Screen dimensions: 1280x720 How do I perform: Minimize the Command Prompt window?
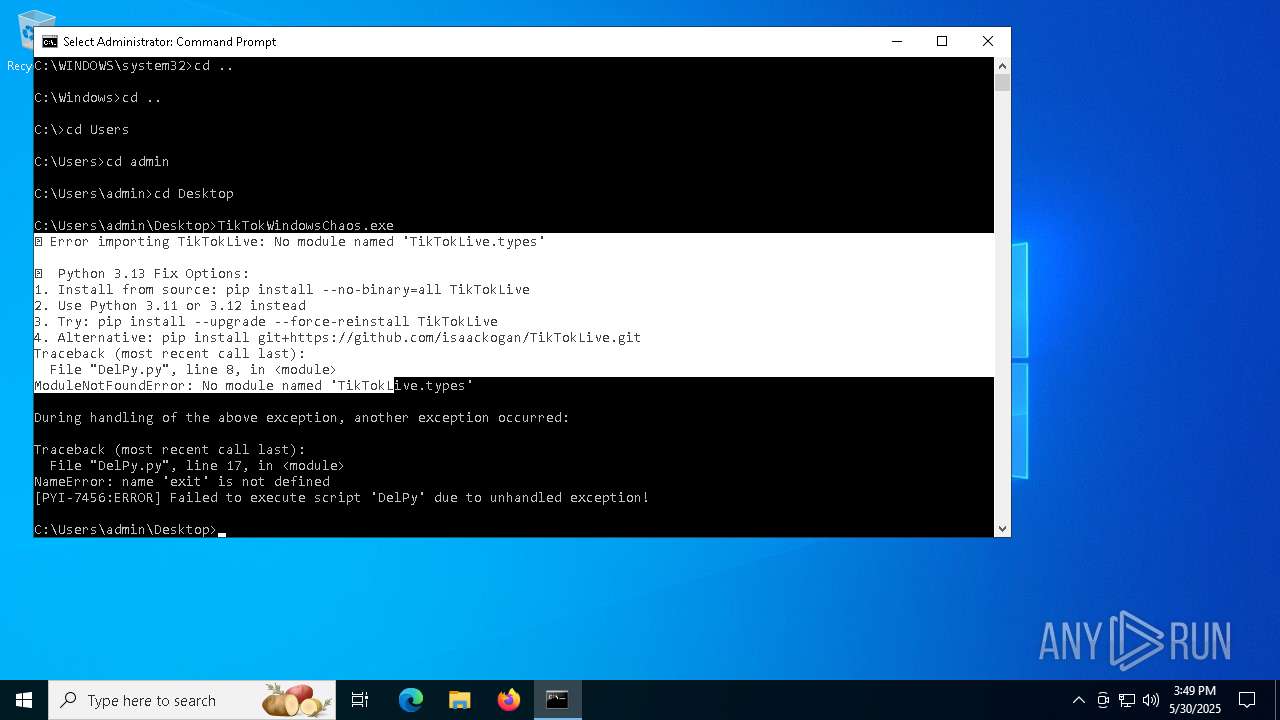(896, 41)
